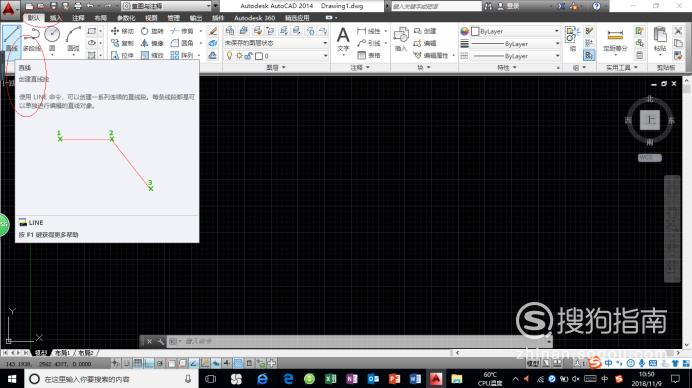The width and height of the screenshot is (692, 388).
Task: Toggle the layer lock icon
Action: tap(248, 56)
